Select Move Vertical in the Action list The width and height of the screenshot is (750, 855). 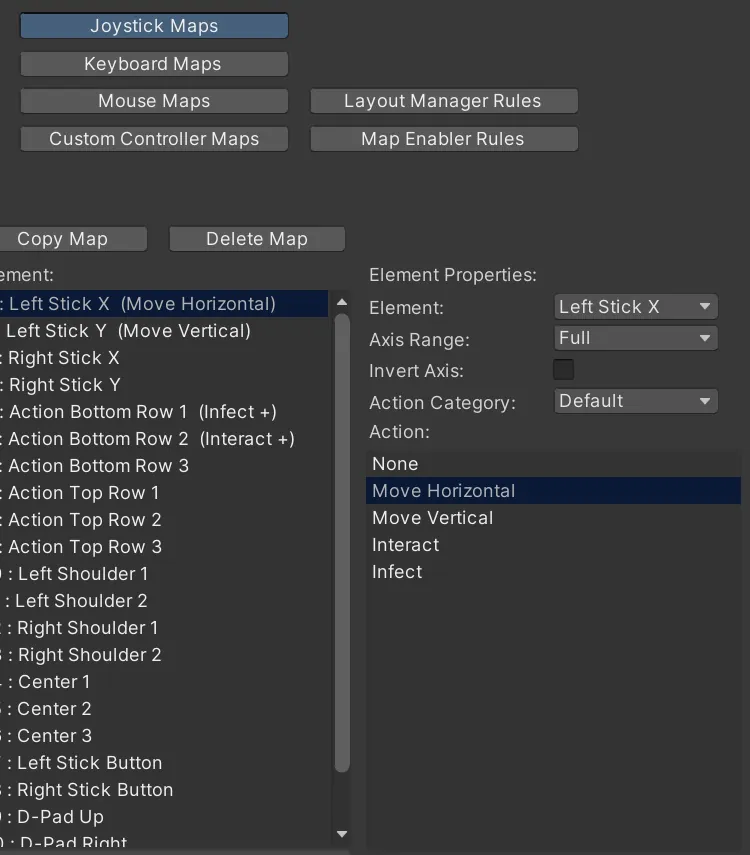click(553, 517)
